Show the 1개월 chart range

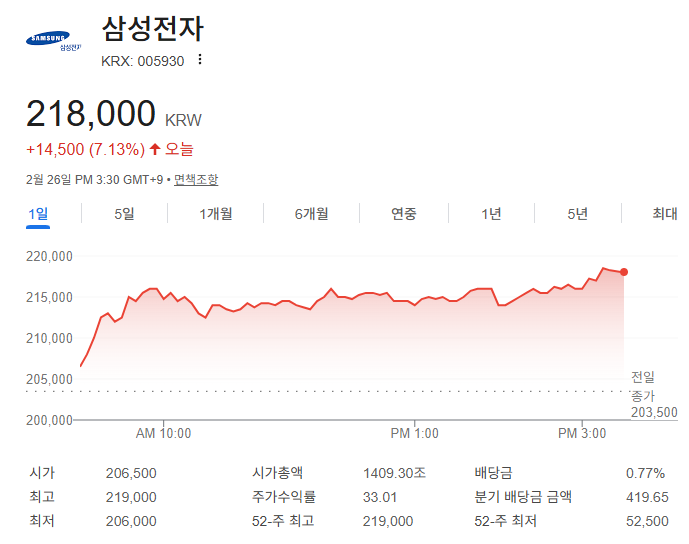coord(216,213)
